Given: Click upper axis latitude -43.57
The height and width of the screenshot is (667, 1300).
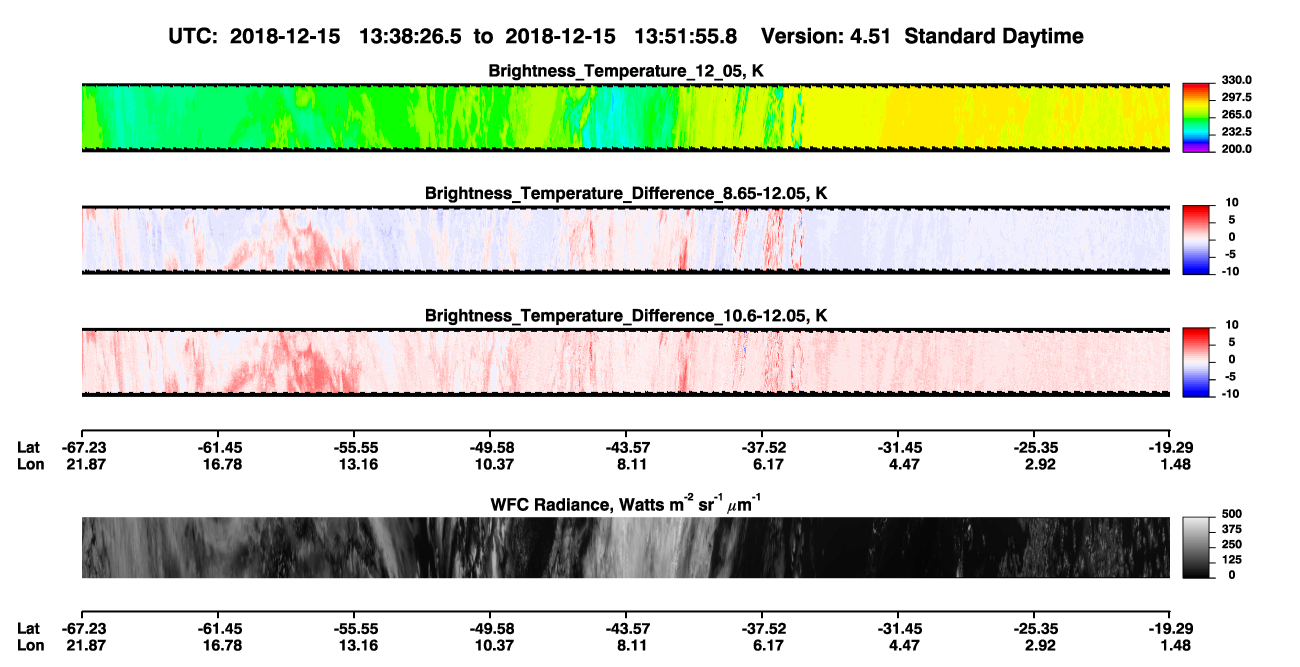Looking at the screenshot, I should [x=629, y=447].
